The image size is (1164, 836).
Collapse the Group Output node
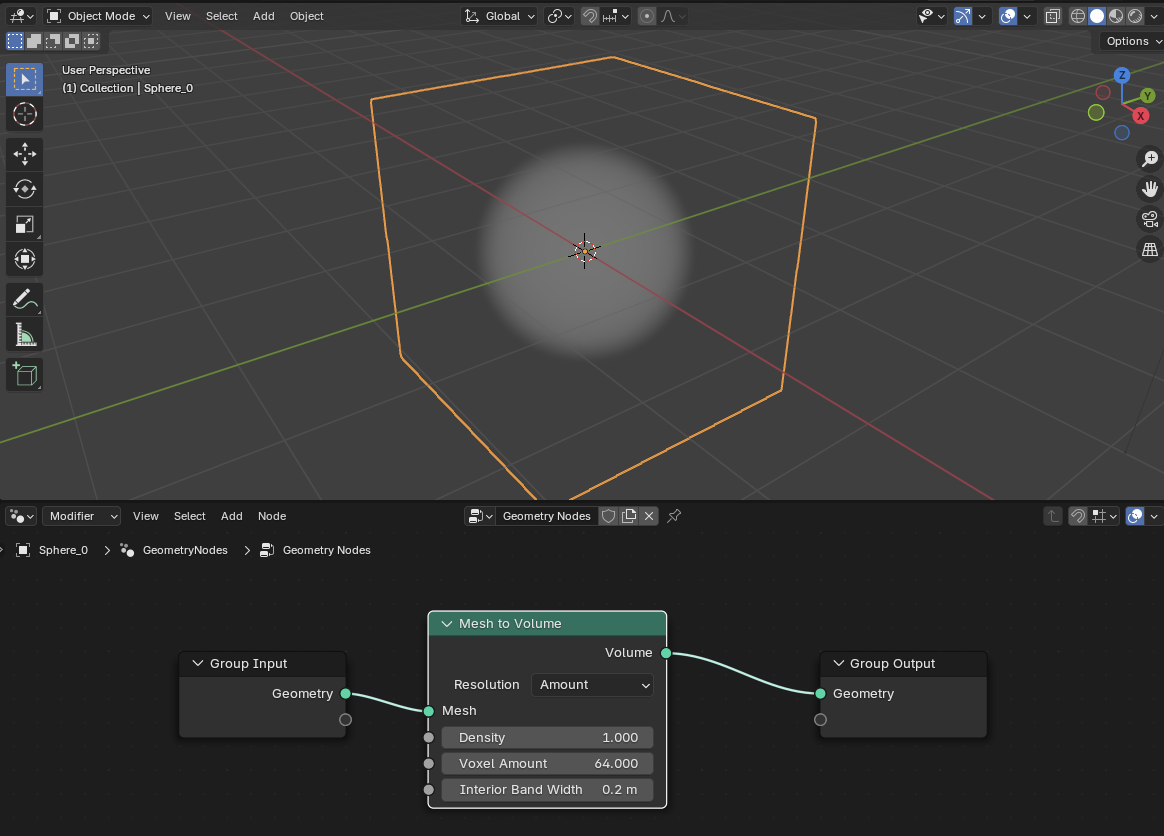[839, 663]
